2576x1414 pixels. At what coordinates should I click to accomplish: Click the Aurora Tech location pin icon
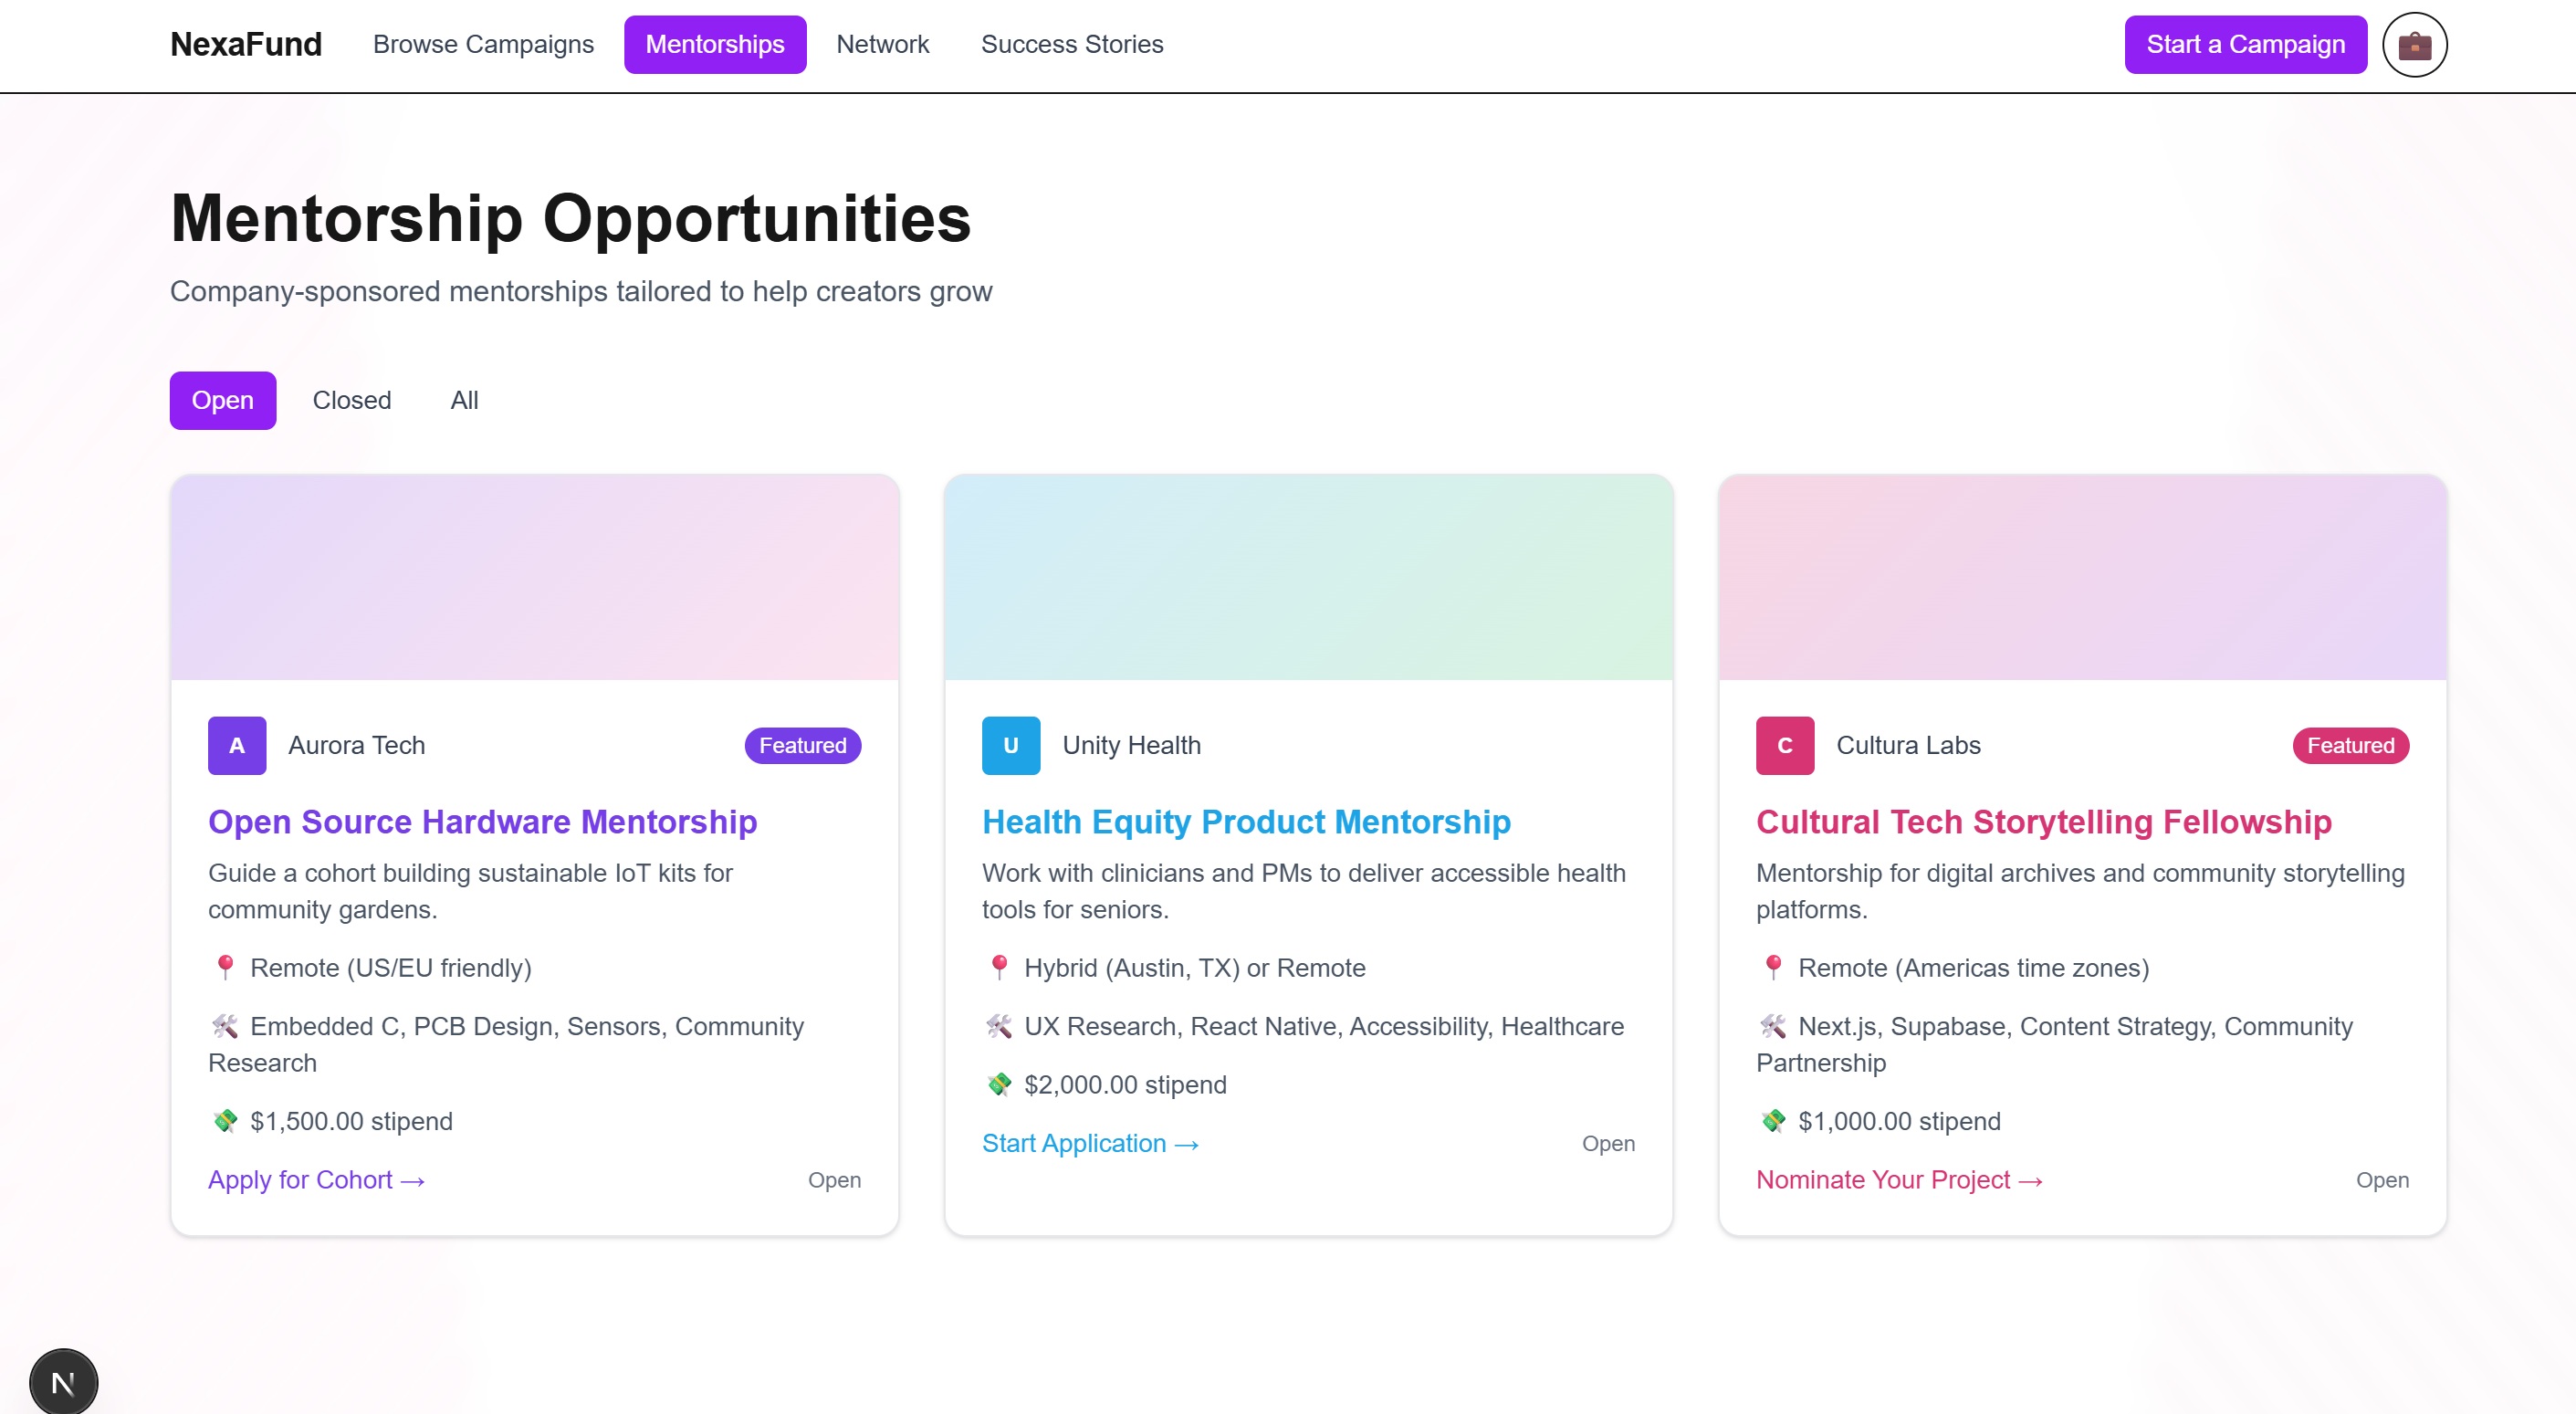click(225, 967)
